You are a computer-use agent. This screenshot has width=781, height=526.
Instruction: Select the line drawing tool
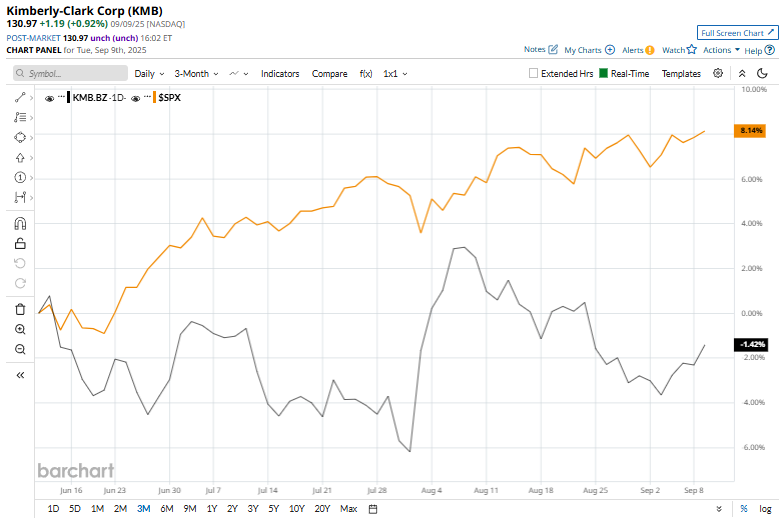click(x=20, y=98)
